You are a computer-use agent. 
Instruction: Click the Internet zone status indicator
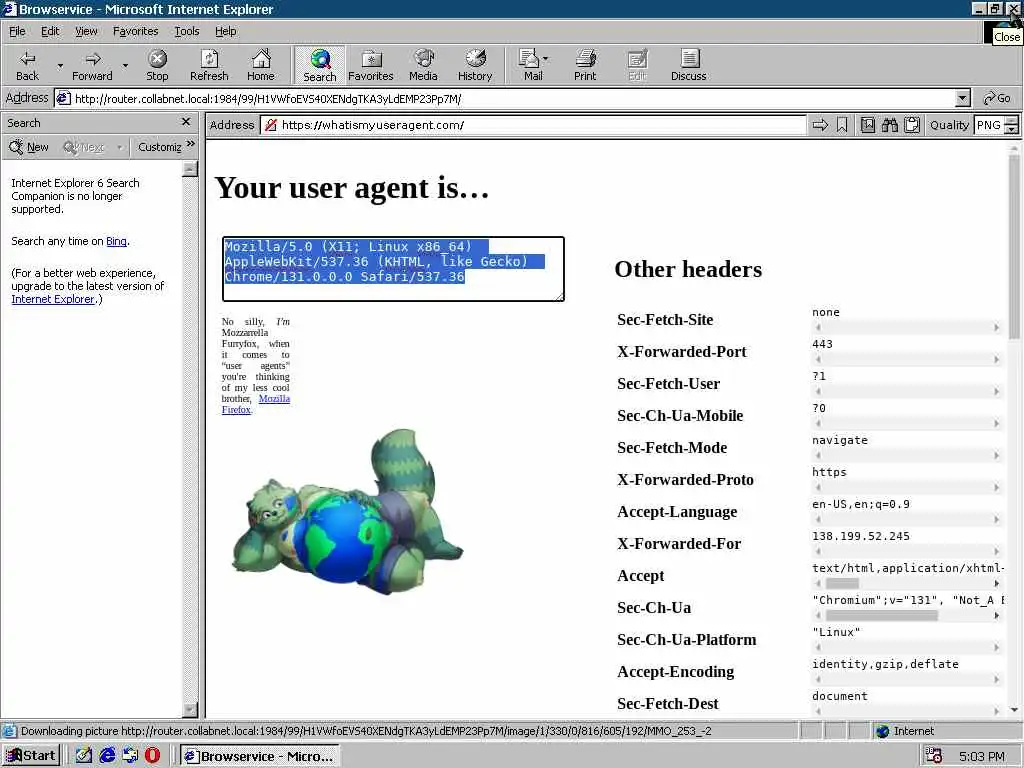[906, 731]
